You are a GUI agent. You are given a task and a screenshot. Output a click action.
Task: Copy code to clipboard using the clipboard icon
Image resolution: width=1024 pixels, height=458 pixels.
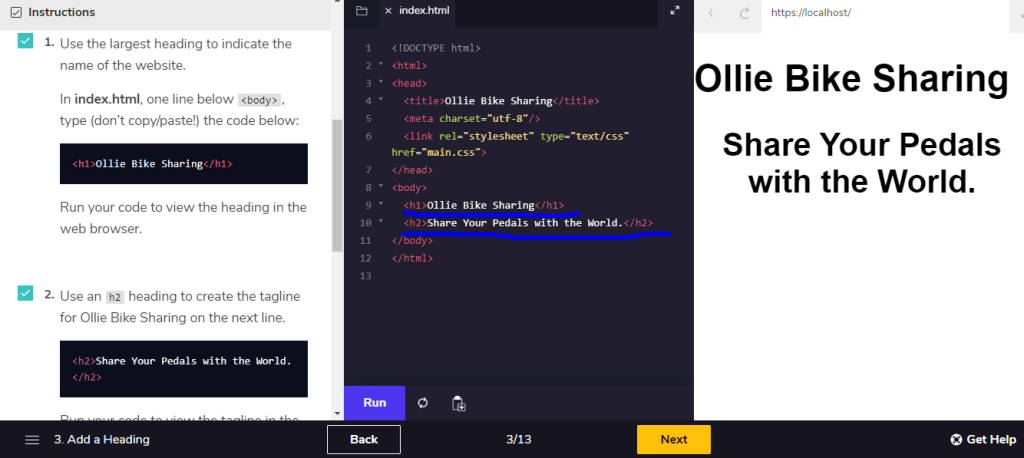click(458, 403)
